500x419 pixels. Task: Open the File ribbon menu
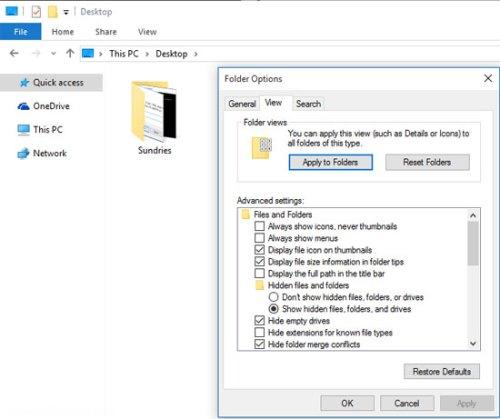tap(21, 32)
